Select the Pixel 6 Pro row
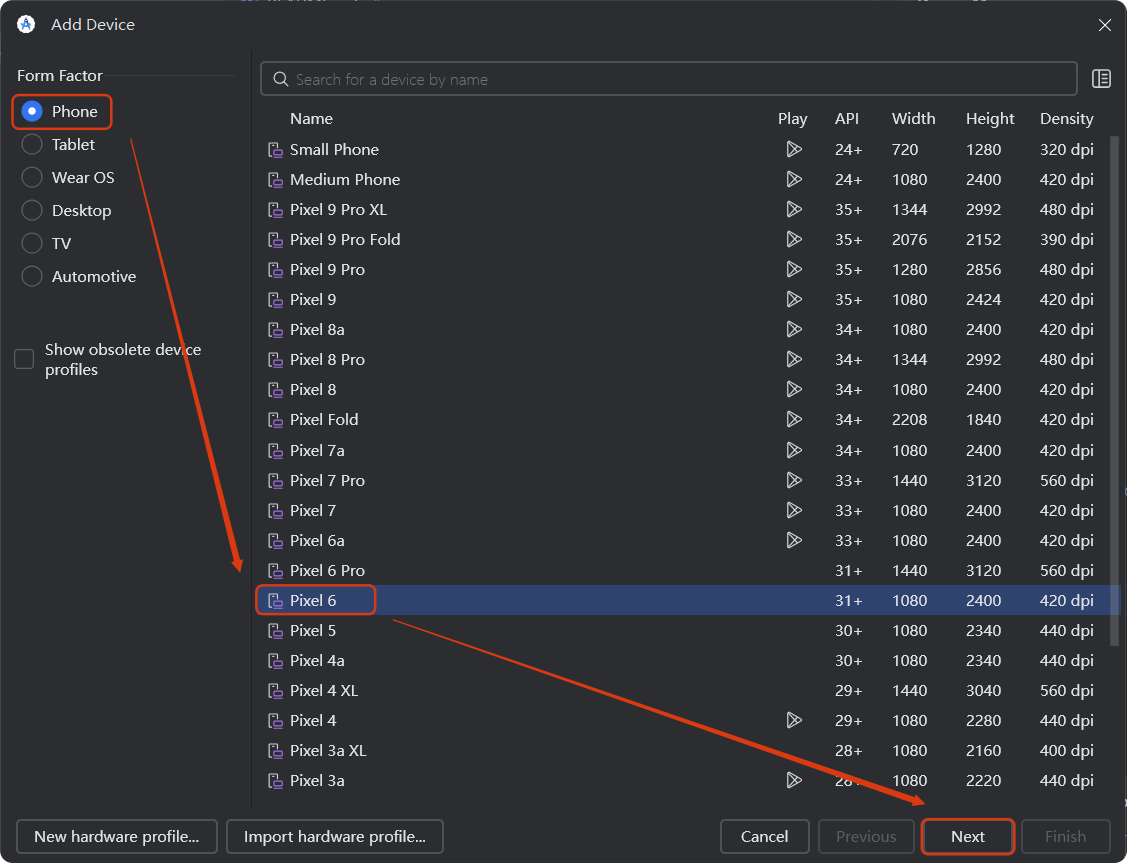Viewport: 1127px width, 863px height. (688, 571)
